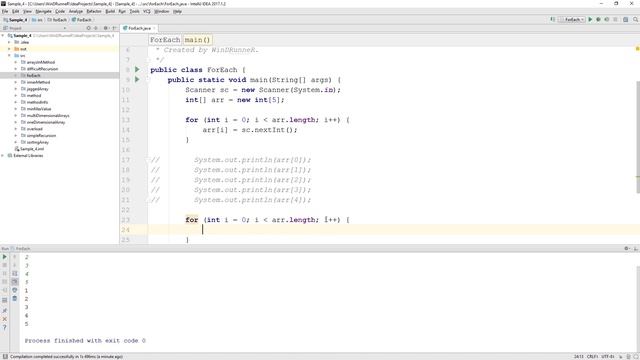
Task: Click the Make Project icon left of run configuration
Action: 553,20
